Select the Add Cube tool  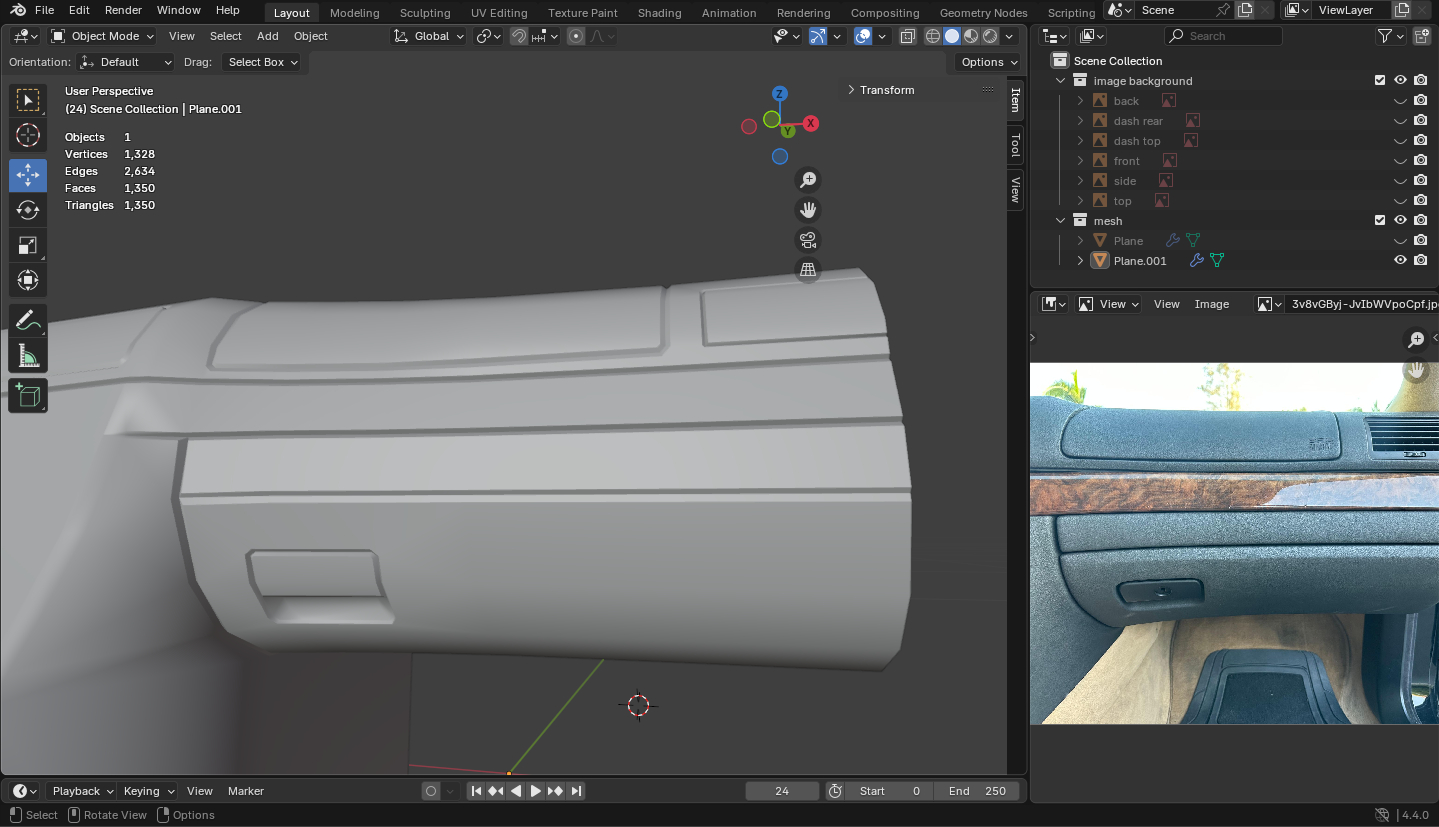(x=28, y=396)
